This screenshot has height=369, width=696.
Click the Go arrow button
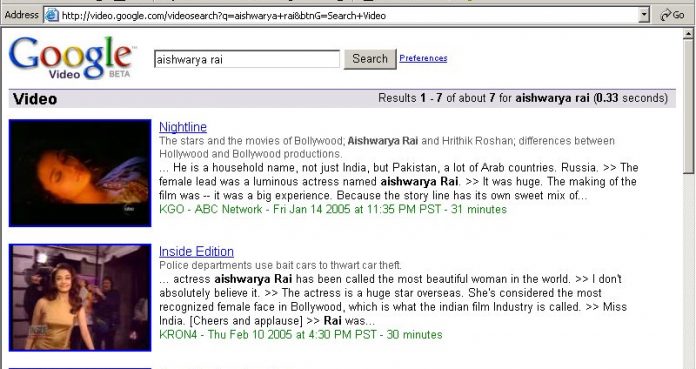coord(672,15)
